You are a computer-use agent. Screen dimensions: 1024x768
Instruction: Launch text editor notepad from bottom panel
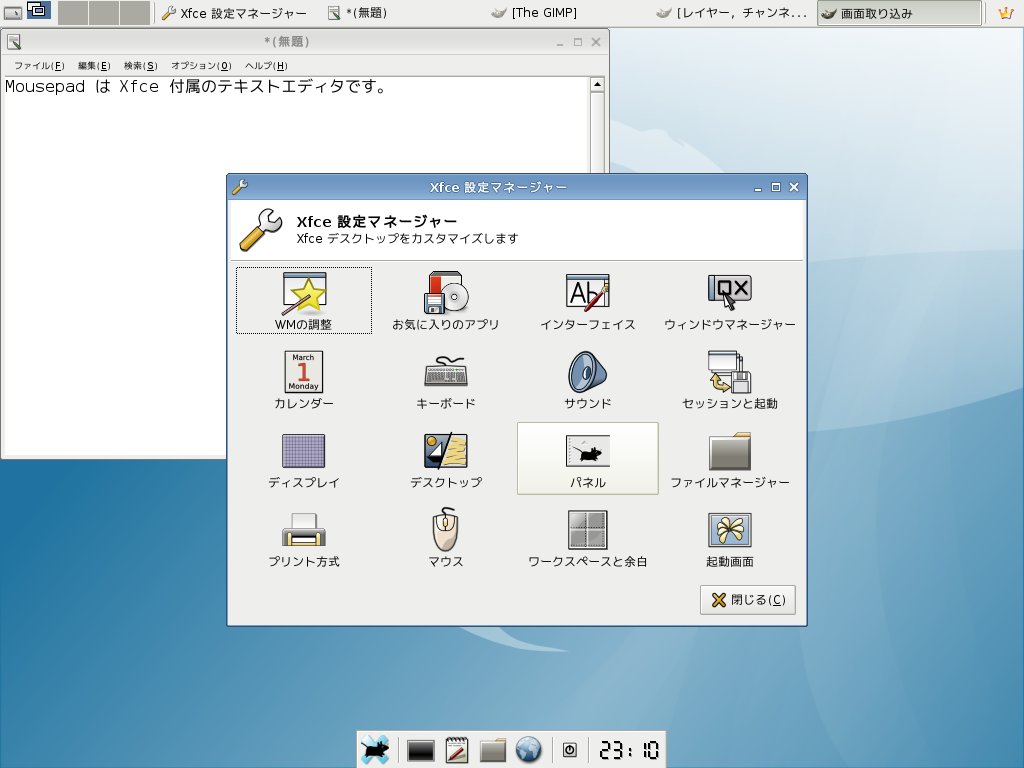point(456,750)
